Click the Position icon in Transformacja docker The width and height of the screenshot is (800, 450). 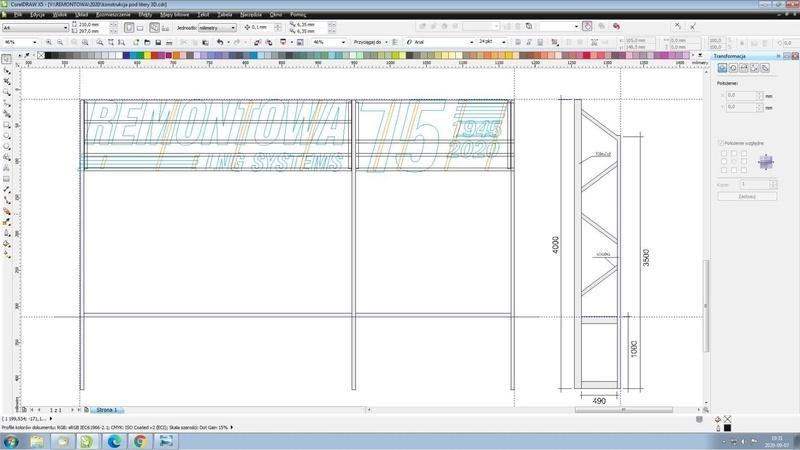723,68
